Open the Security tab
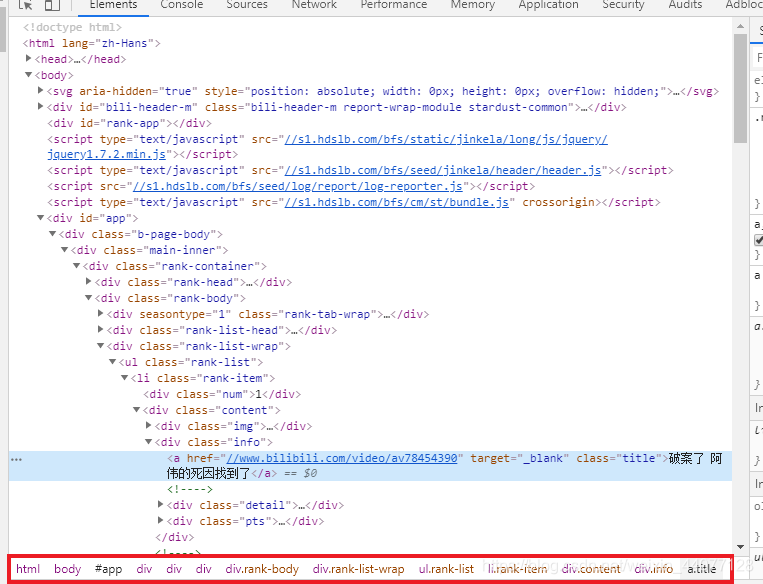Viewport: 763px width, 584px height. tap(623, 5)
